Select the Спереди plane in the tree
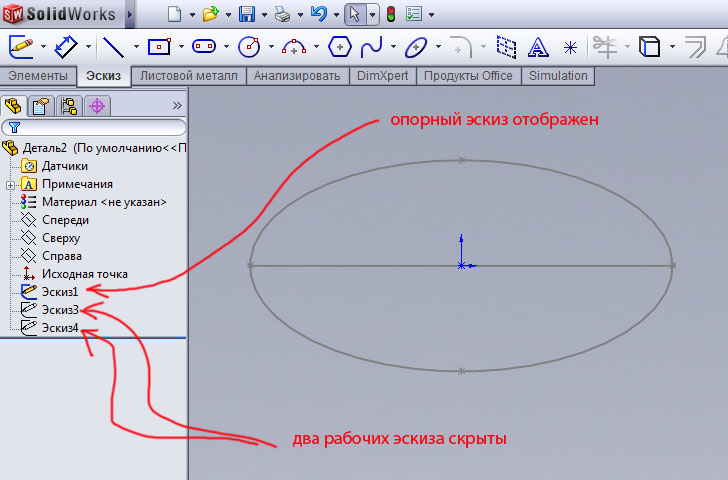 [65, 220]
